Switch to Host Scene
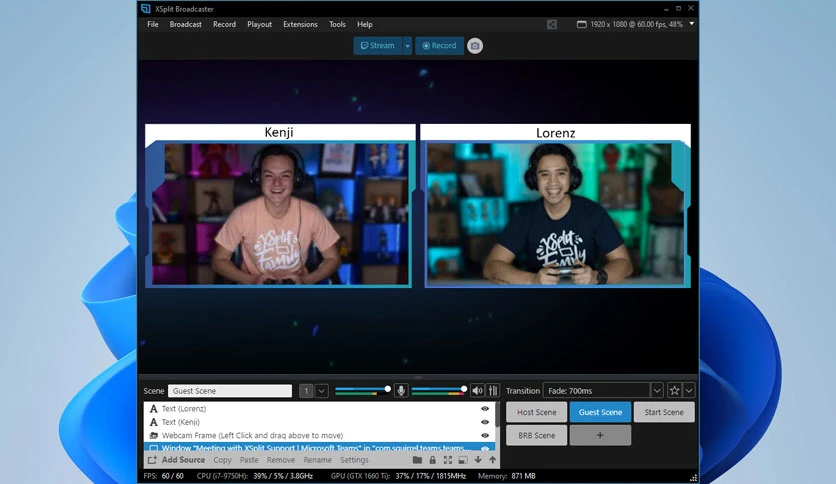836x484 pixels. click(x=536, y=412)
